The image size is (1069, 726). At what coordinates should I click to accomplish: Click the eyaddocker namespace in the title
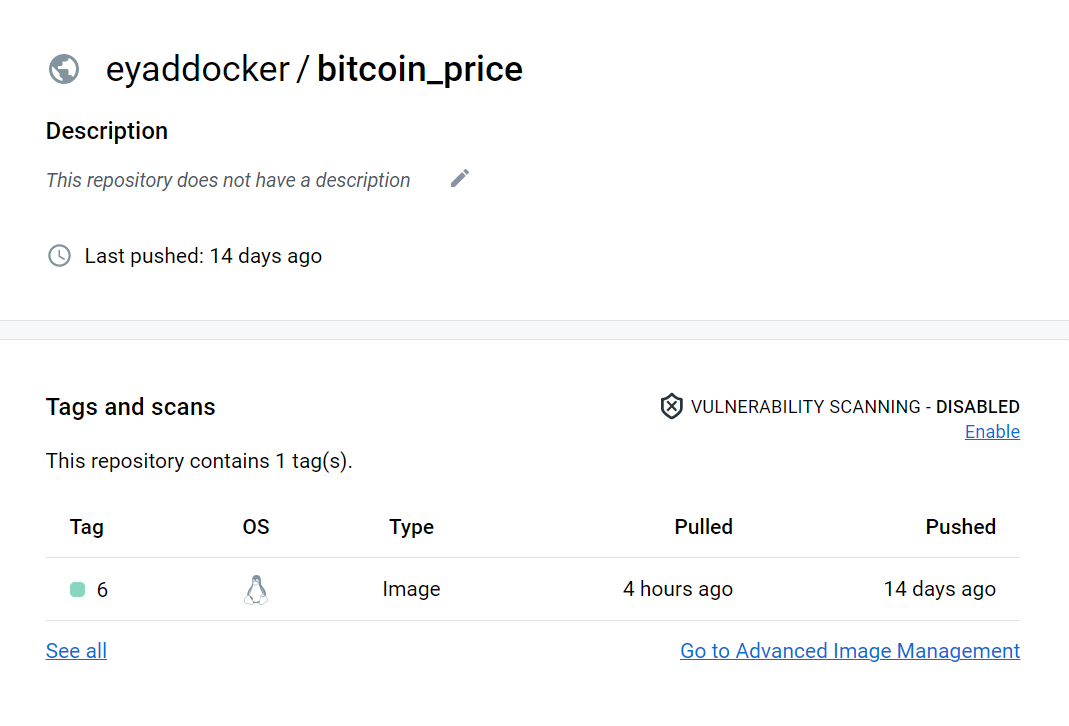coord(197,69)
